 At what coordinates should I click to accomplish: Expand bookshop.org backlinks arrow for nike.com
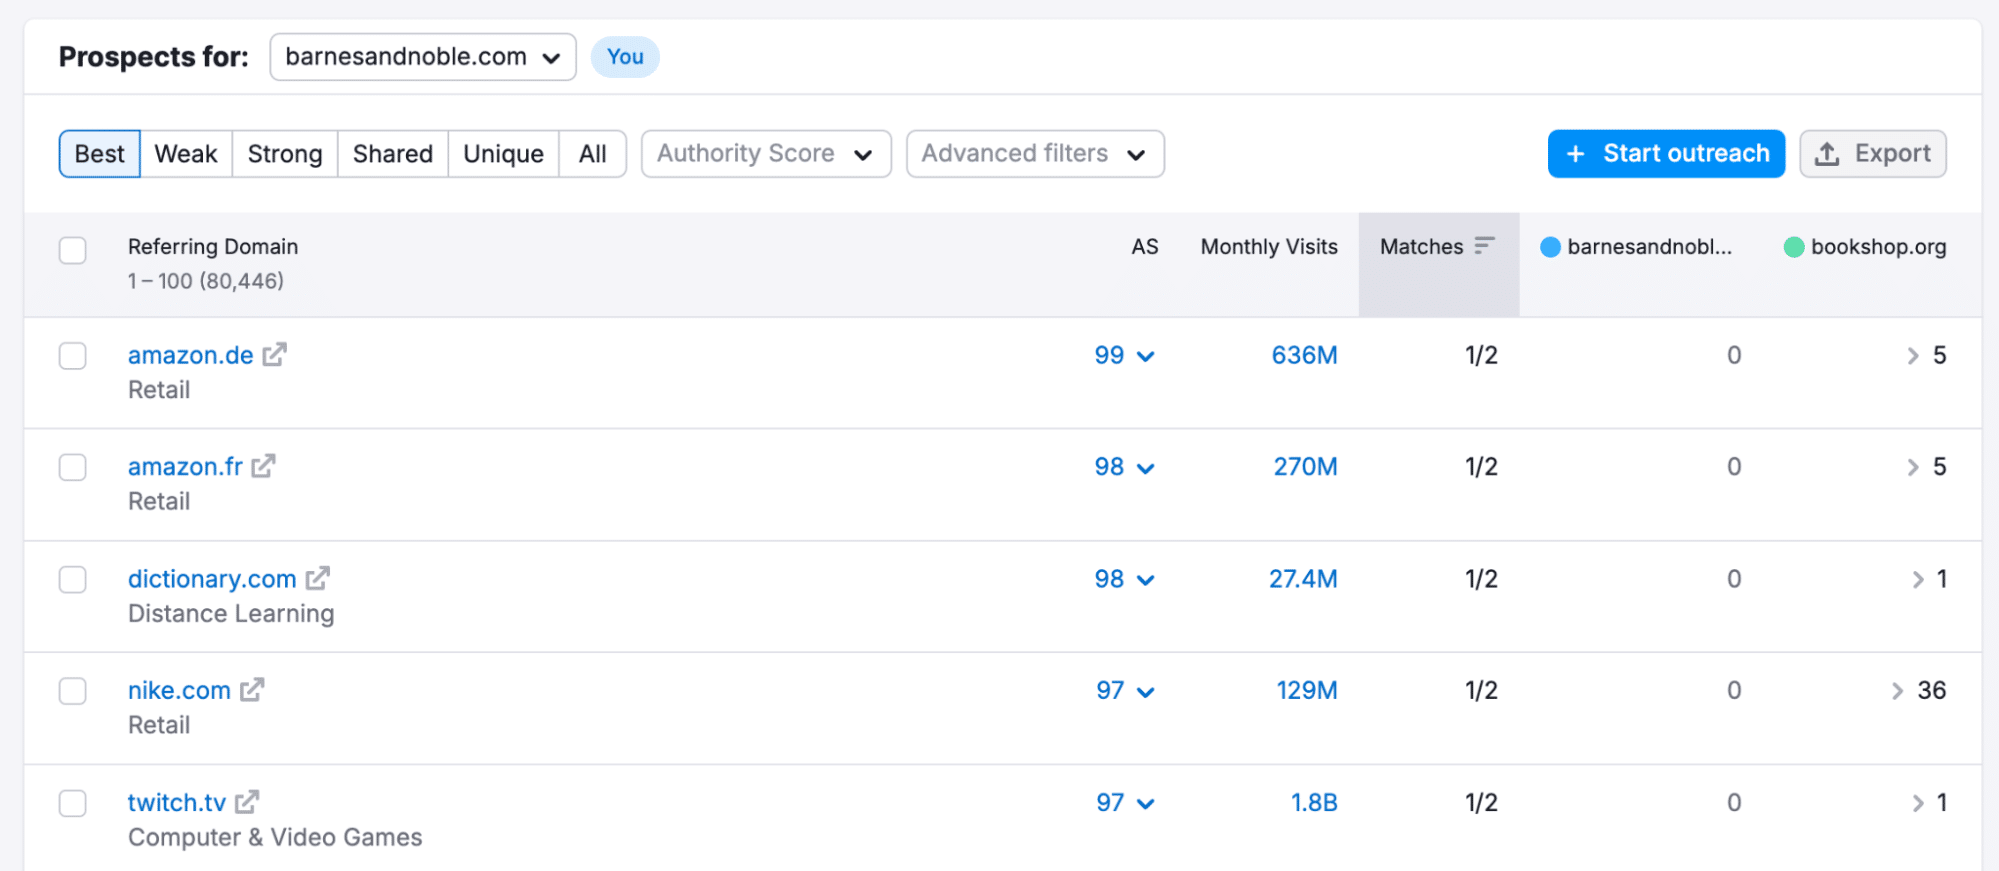click(1897, 691)
